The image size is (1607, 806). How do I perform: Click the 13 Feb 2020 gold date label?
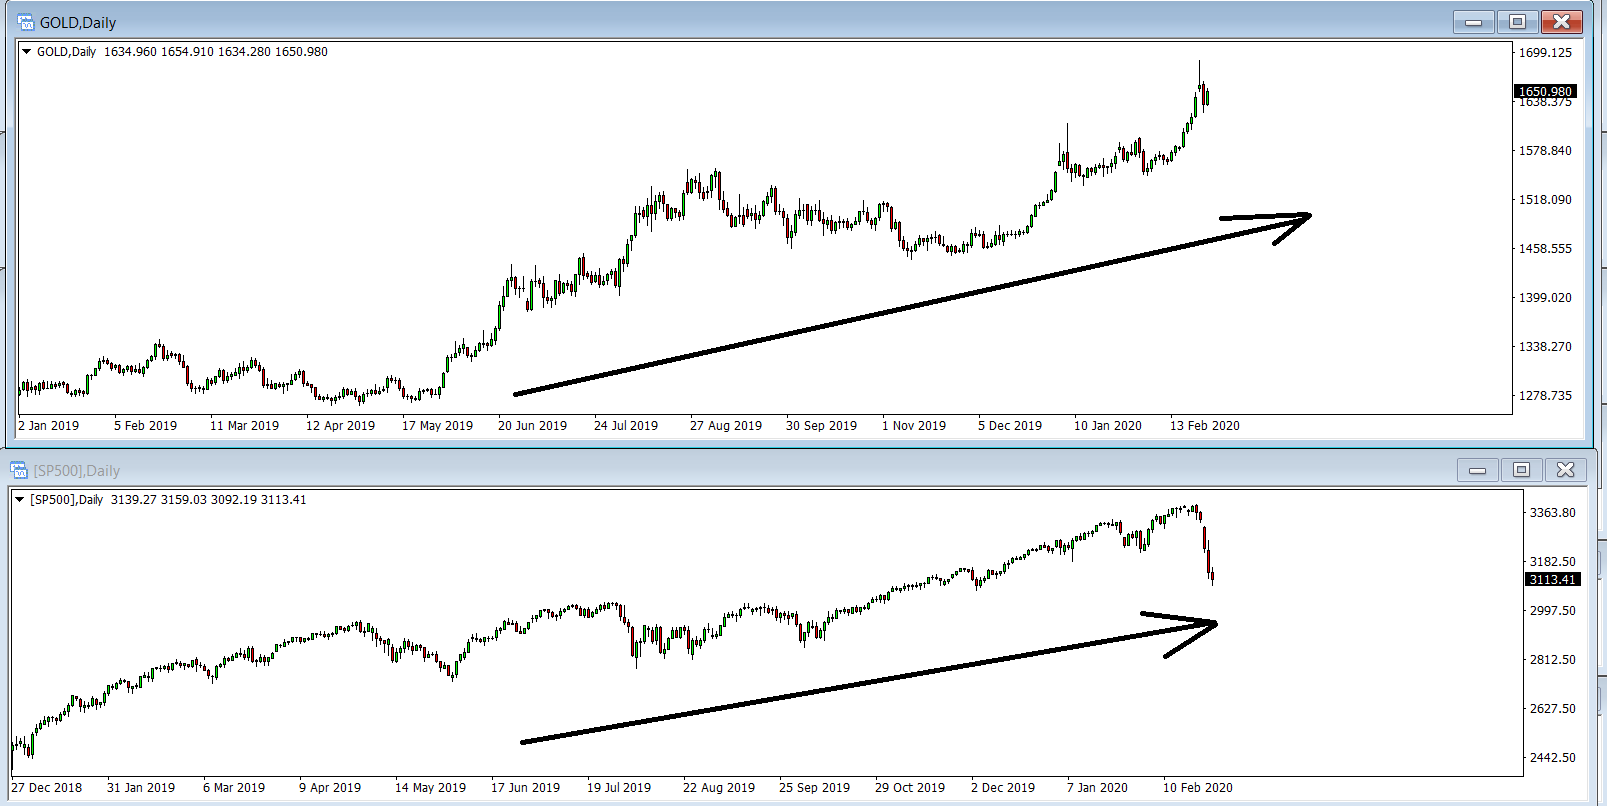(1205, 426)
